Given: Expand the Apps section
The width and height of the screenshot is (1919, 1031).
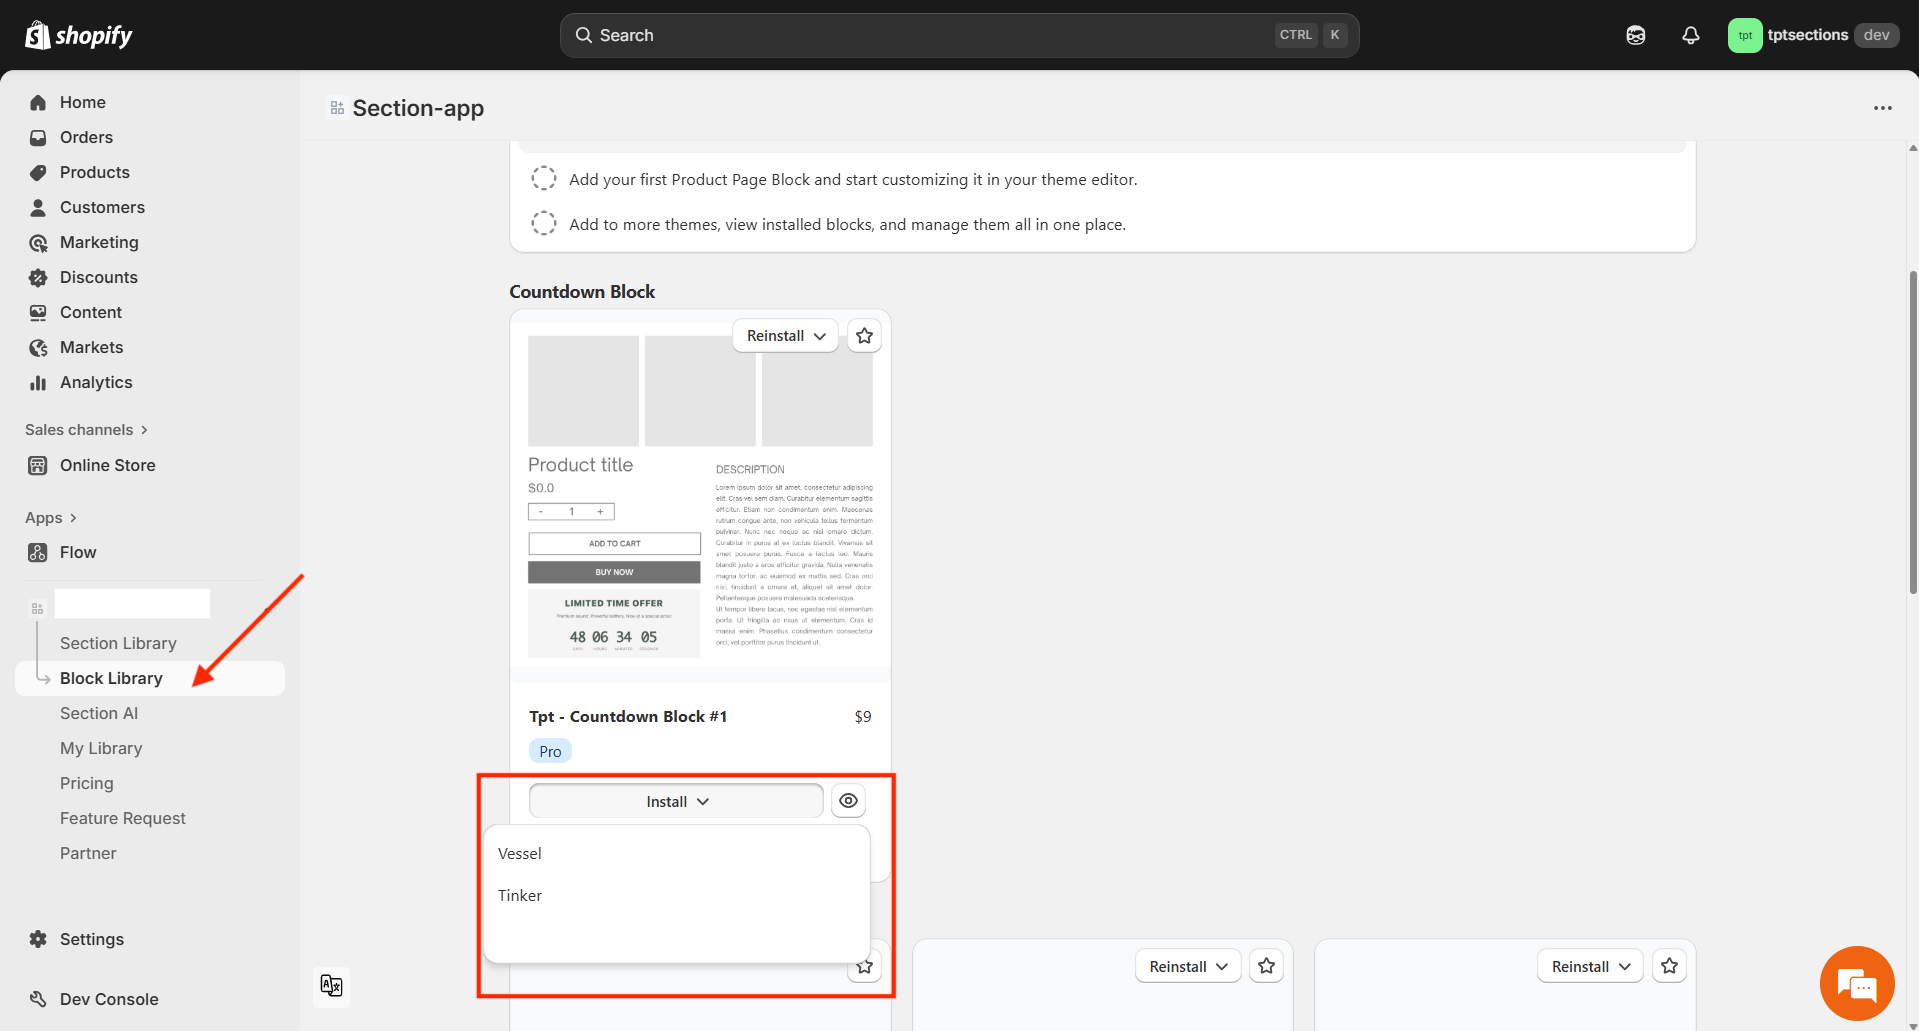Looking at the screenshot, I should click(51, 518).
